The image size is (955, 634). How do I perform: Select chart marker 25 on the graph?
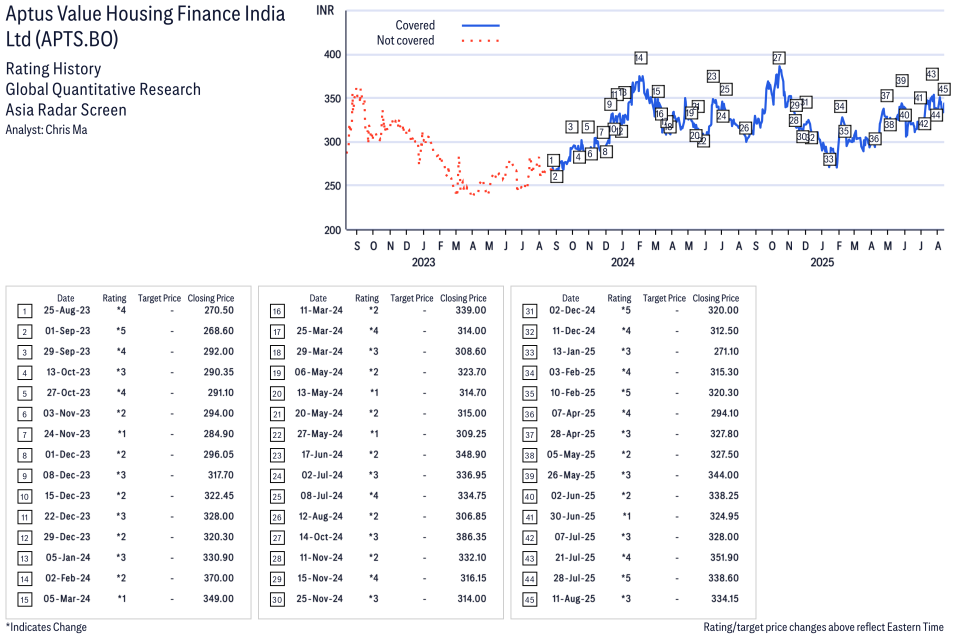coord(725,89)
